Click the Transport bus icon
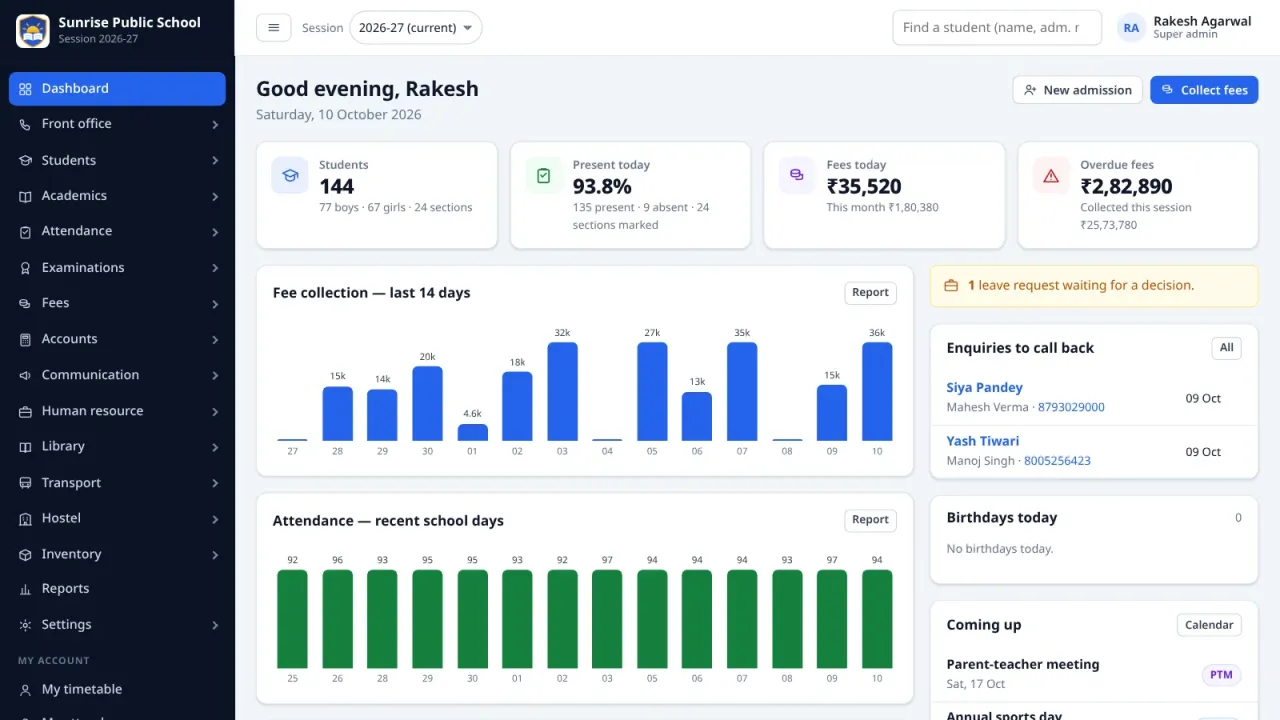 click(x=25, y=483)
